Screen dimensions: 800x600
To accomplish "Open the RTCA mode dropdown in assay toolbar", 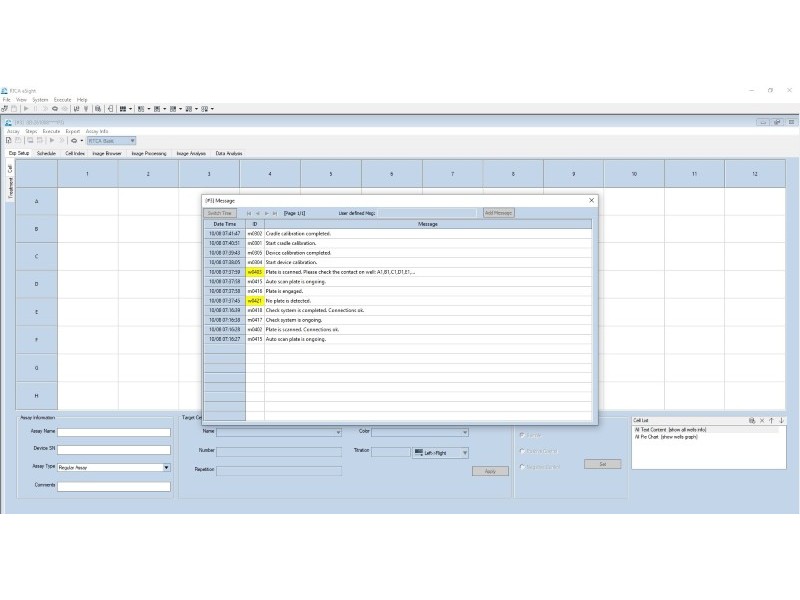I will pos(132,141).
